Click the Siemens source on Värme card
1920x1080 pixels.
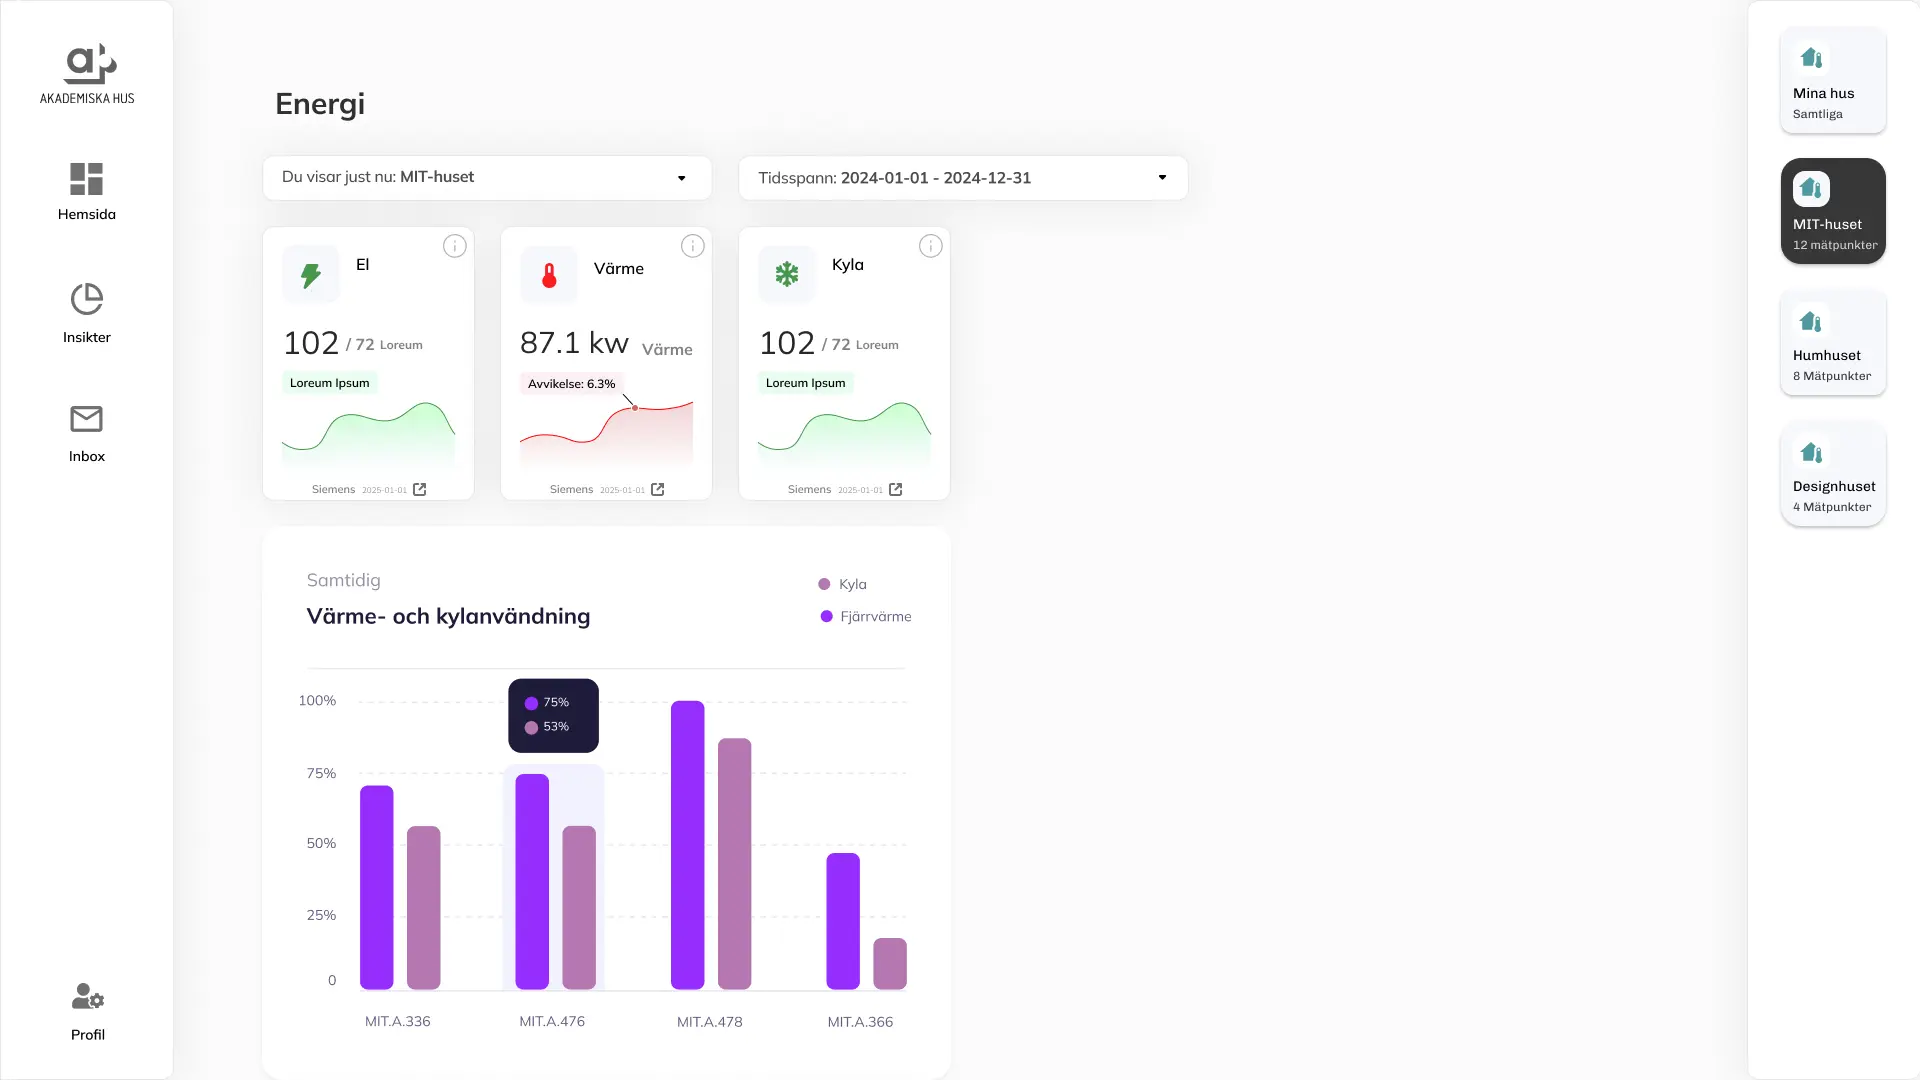point(572,490)
